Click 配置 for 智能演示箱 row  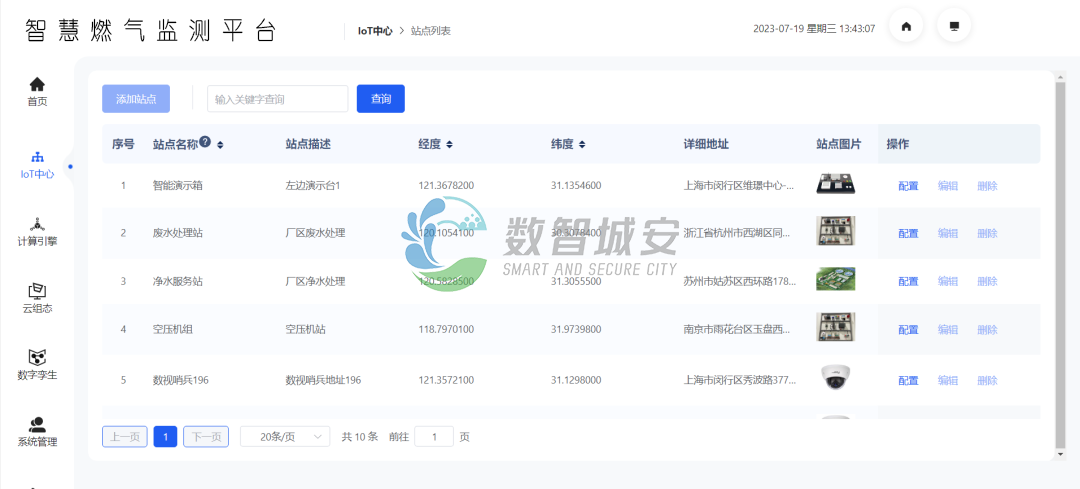point(908,186)
